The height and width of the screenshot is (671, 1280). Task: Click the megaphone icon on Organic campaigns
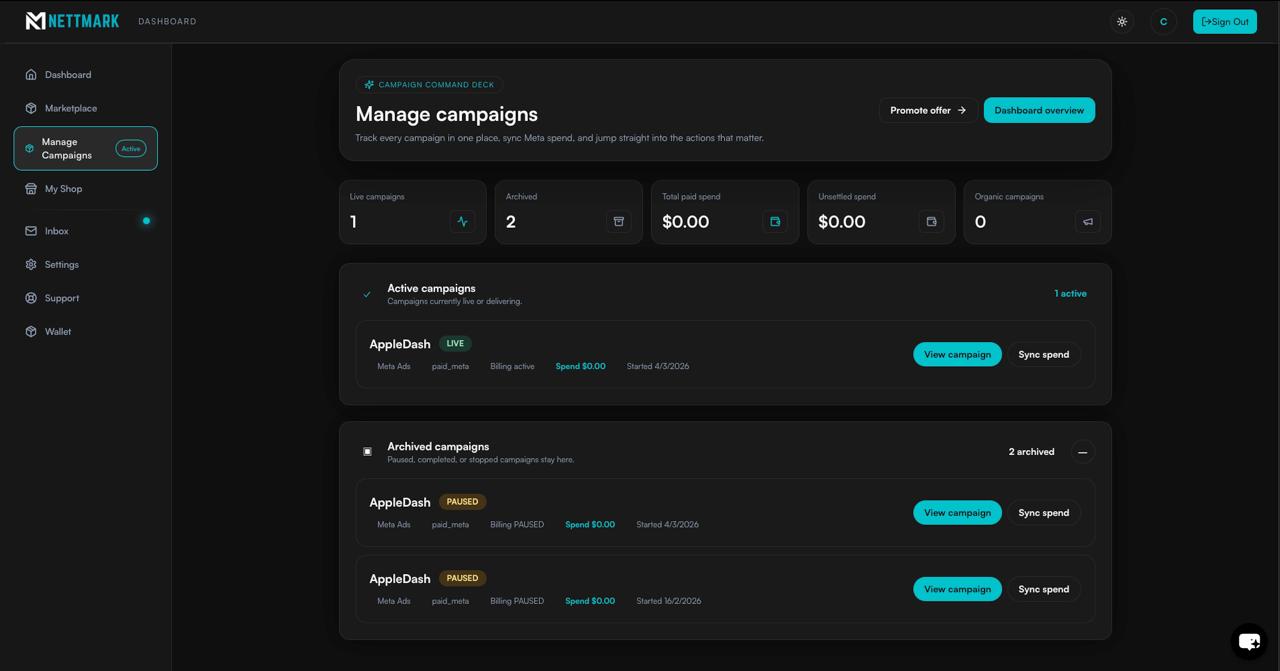pyautogui.click(x=1087, y=221)
